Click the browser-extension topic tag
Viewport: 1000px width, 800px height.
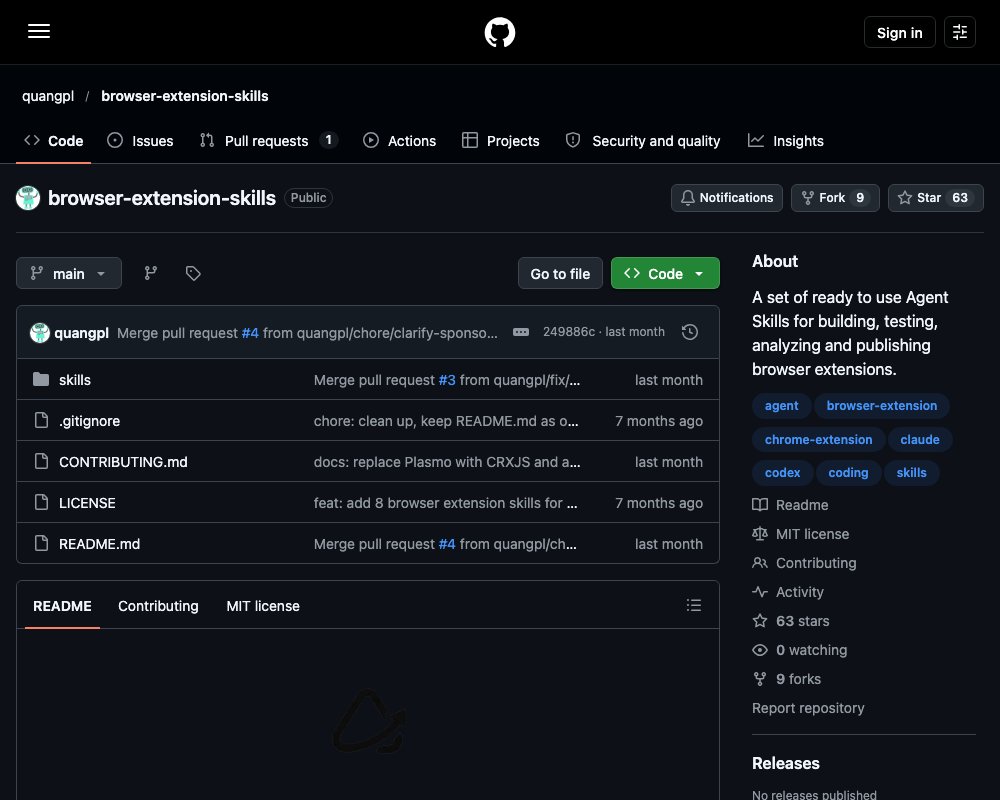(881, 406)
